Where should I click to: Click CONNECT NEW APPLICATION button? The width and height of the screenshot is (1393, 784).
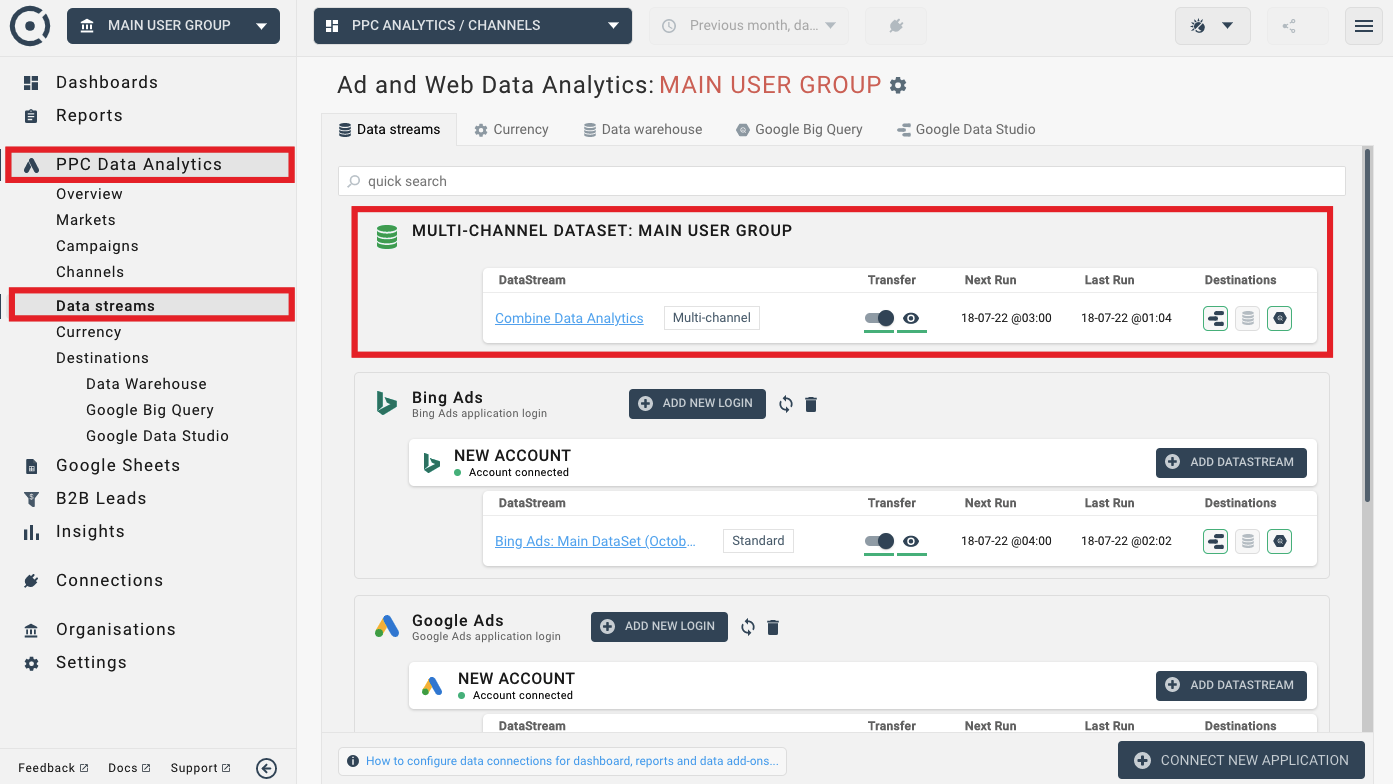1241,760
